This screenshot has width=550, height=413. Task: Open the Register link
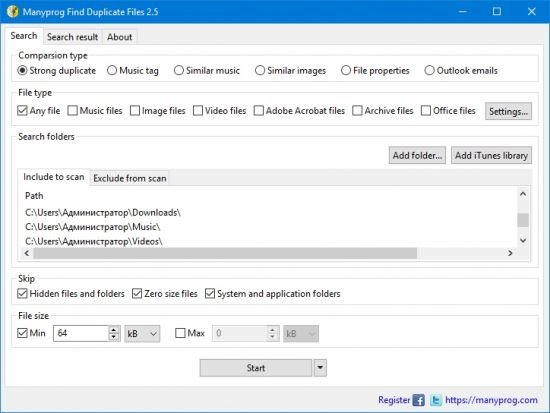click(394, 400)
